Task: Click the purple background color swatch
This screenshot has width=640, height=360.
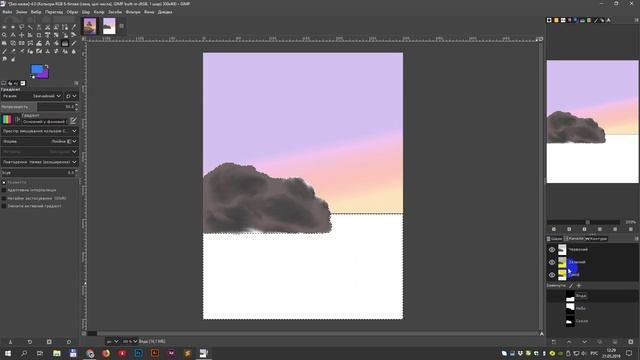Action: (x=44, y=74)
